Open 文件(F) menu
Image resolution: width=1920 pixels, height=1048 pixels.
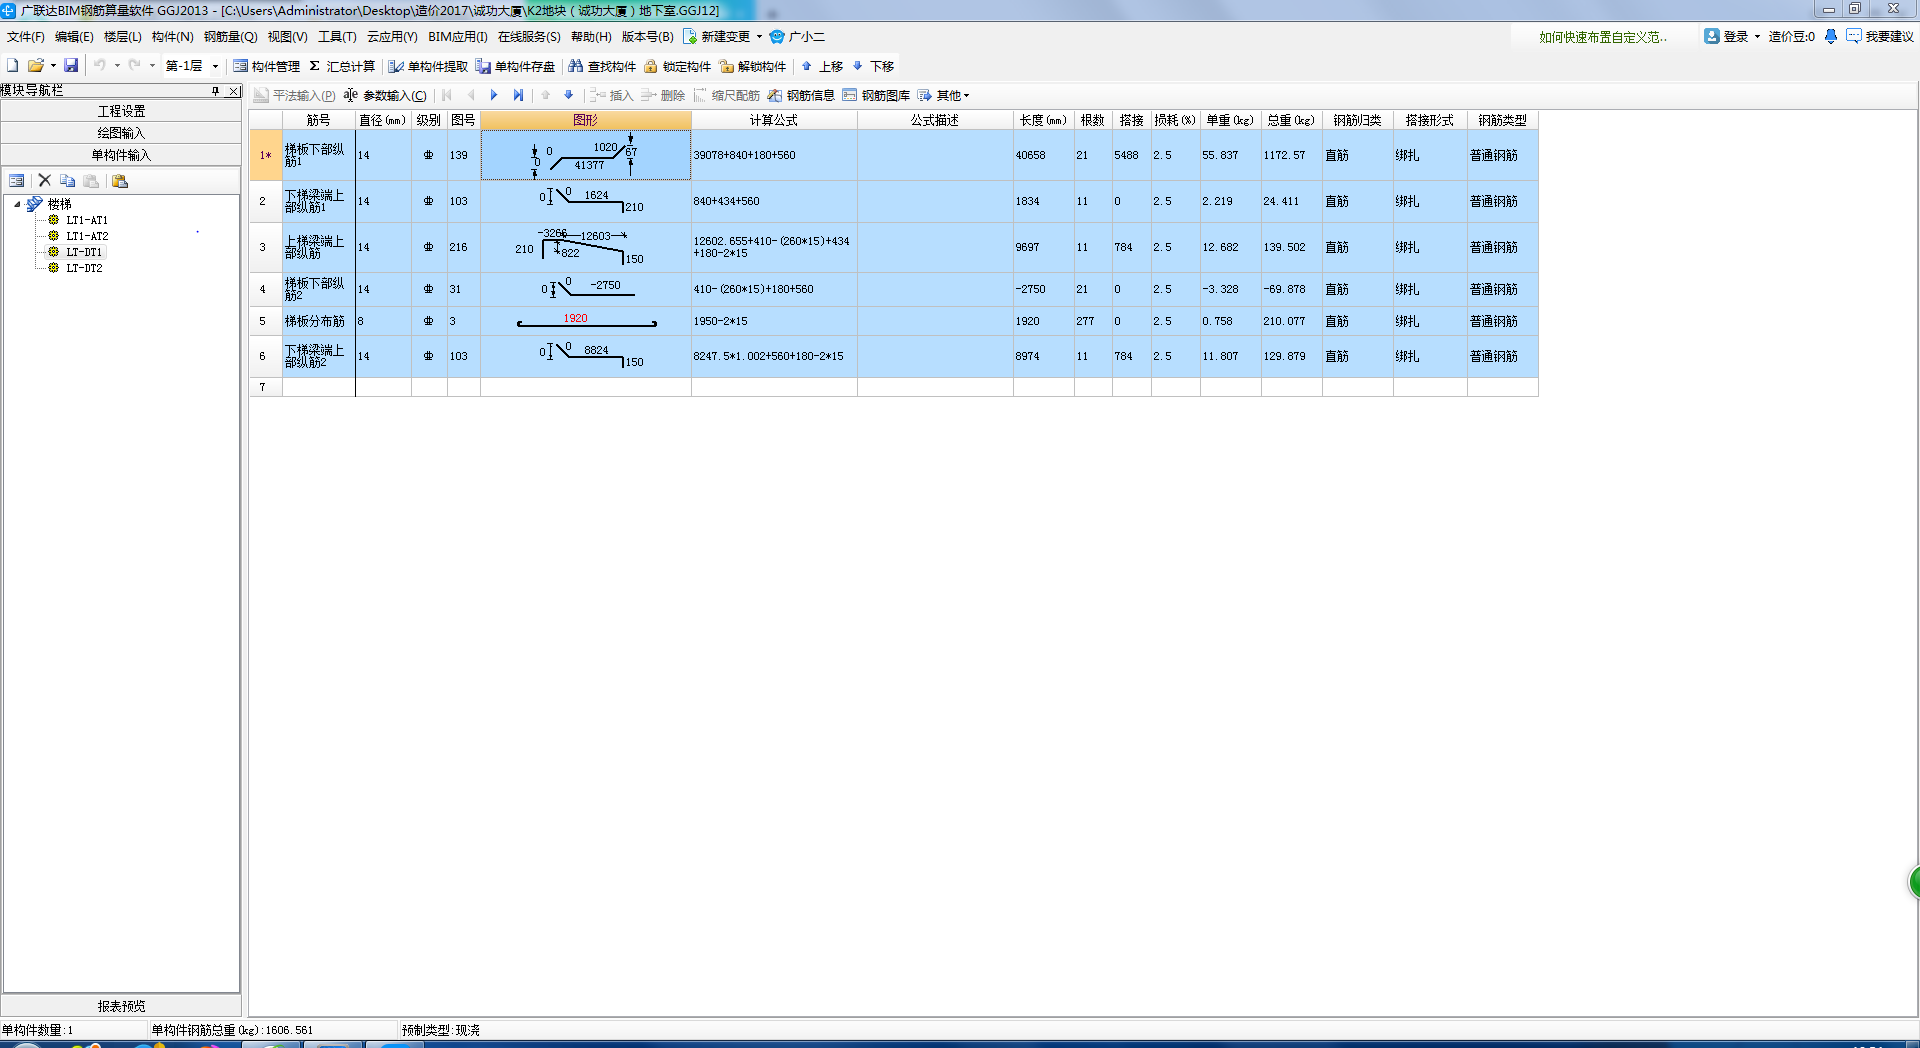click(x=26, y=37)
